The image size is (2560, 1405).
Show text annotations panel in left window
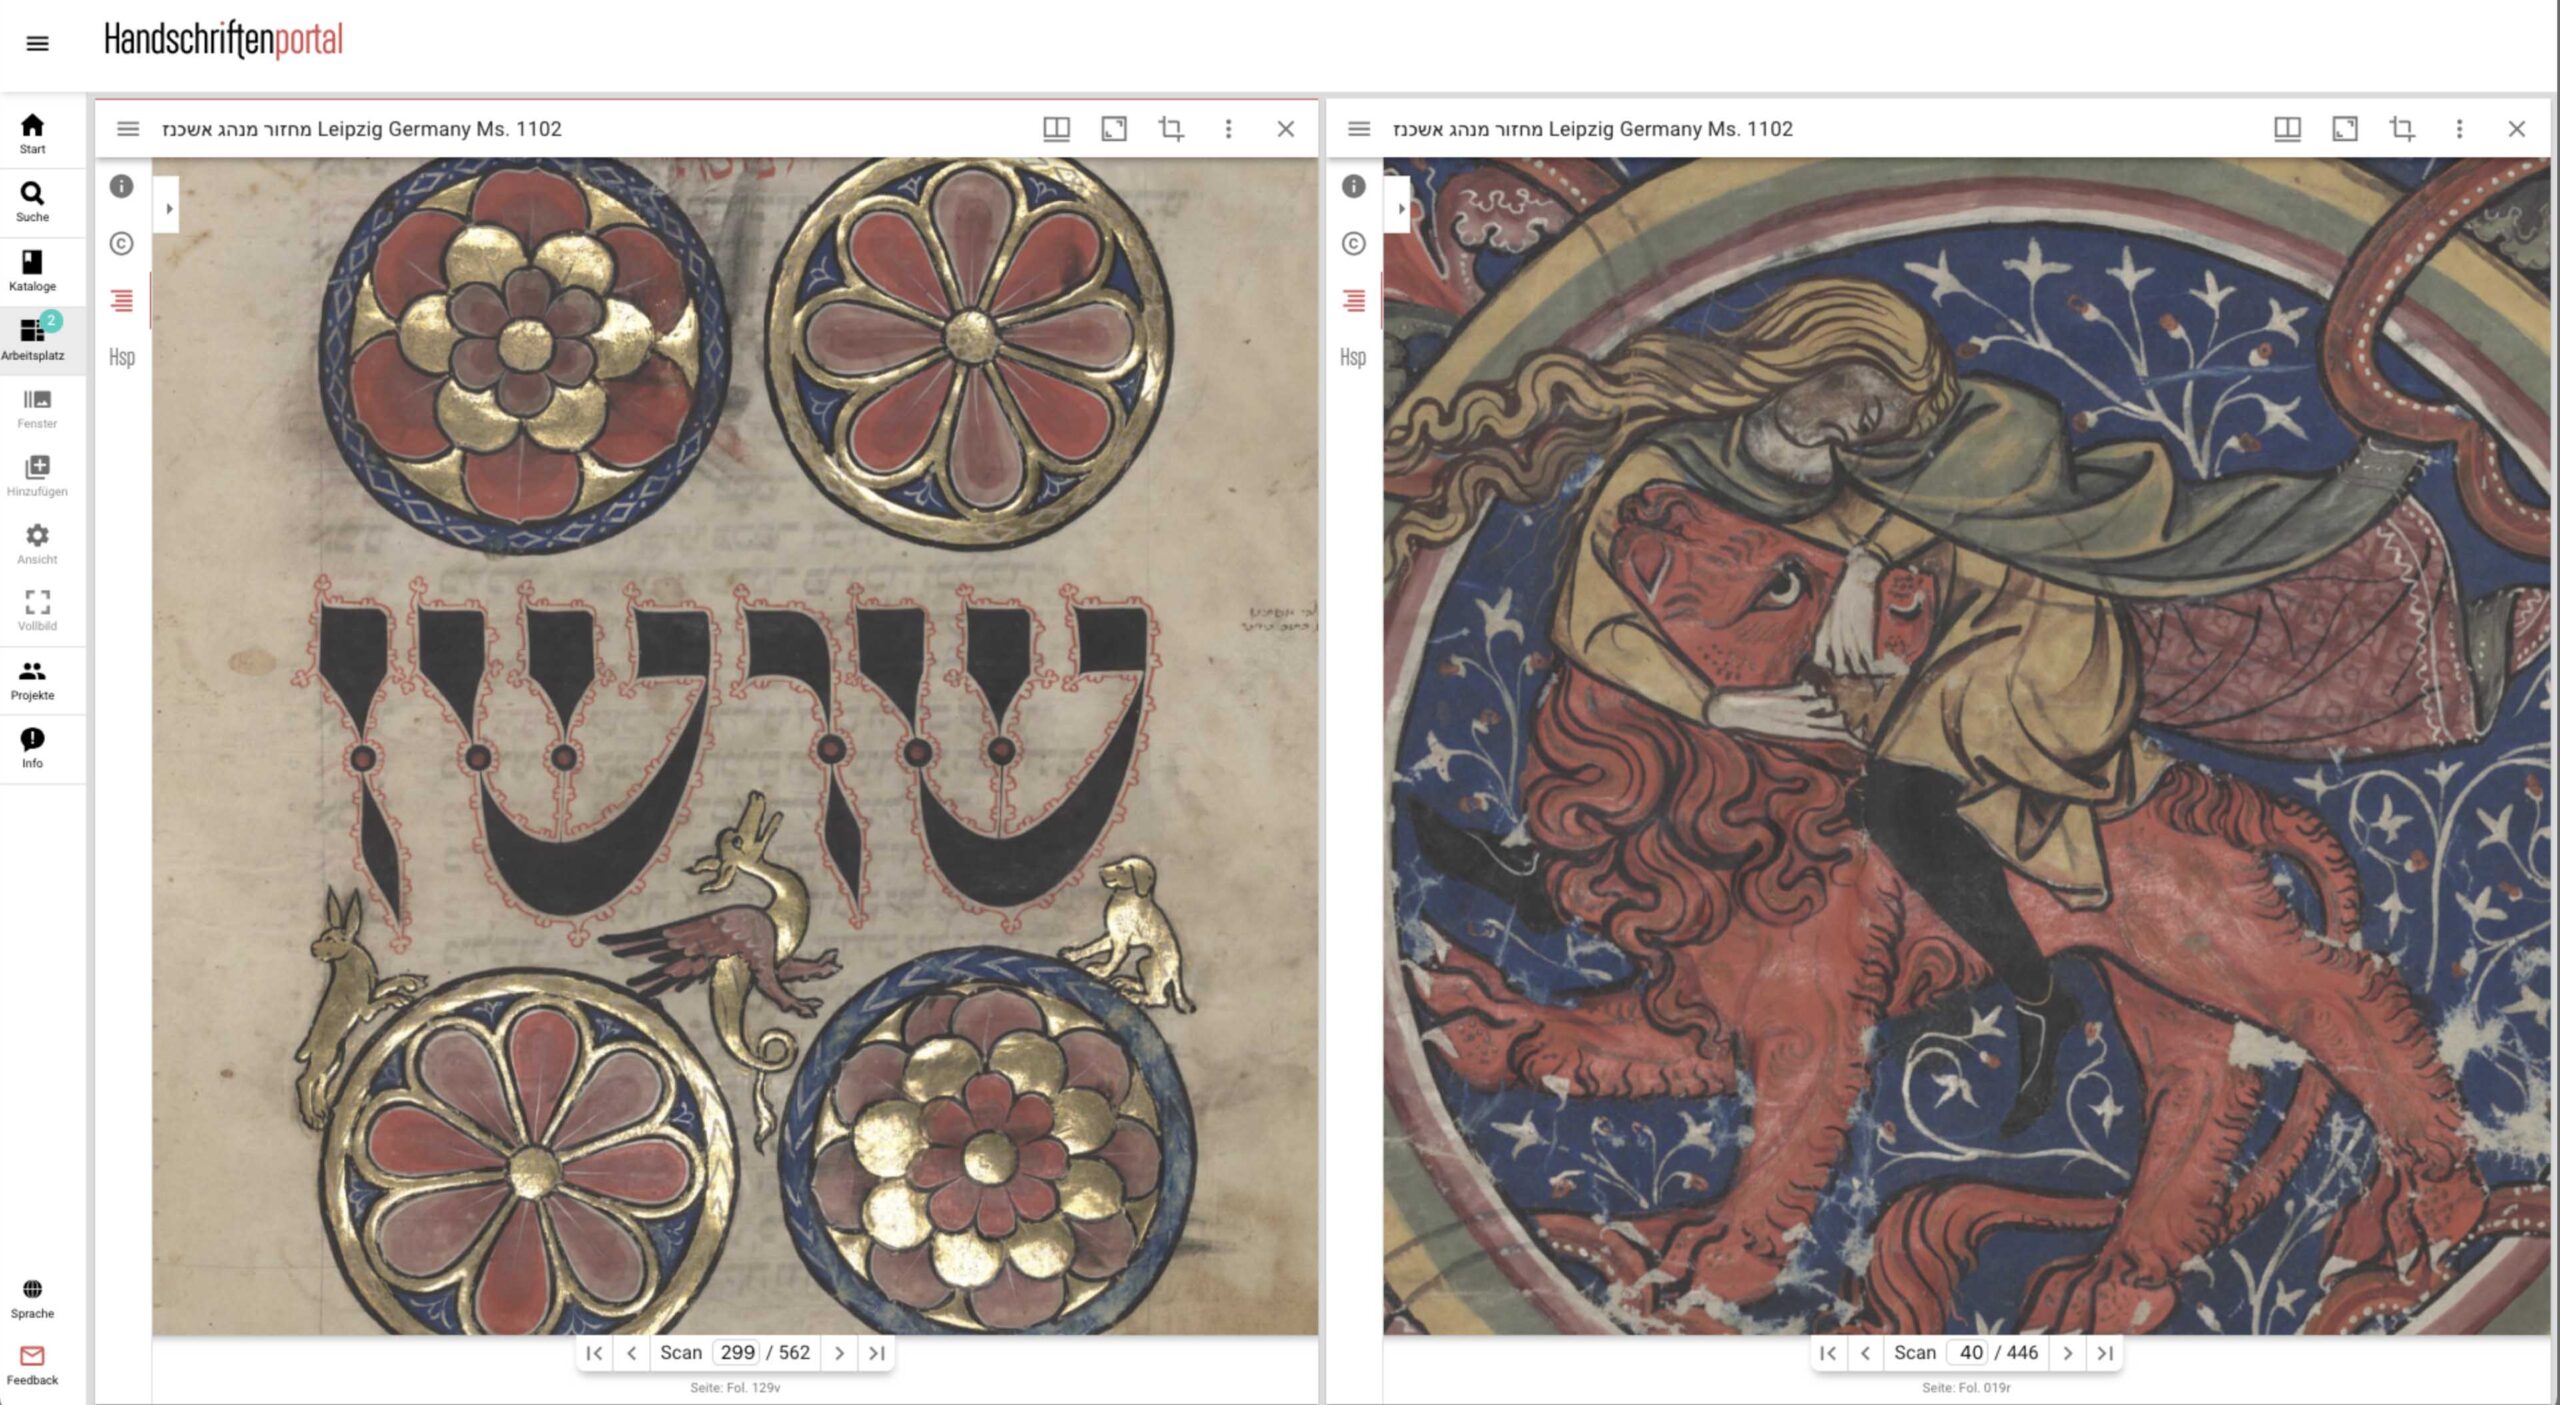coord(121,300)
